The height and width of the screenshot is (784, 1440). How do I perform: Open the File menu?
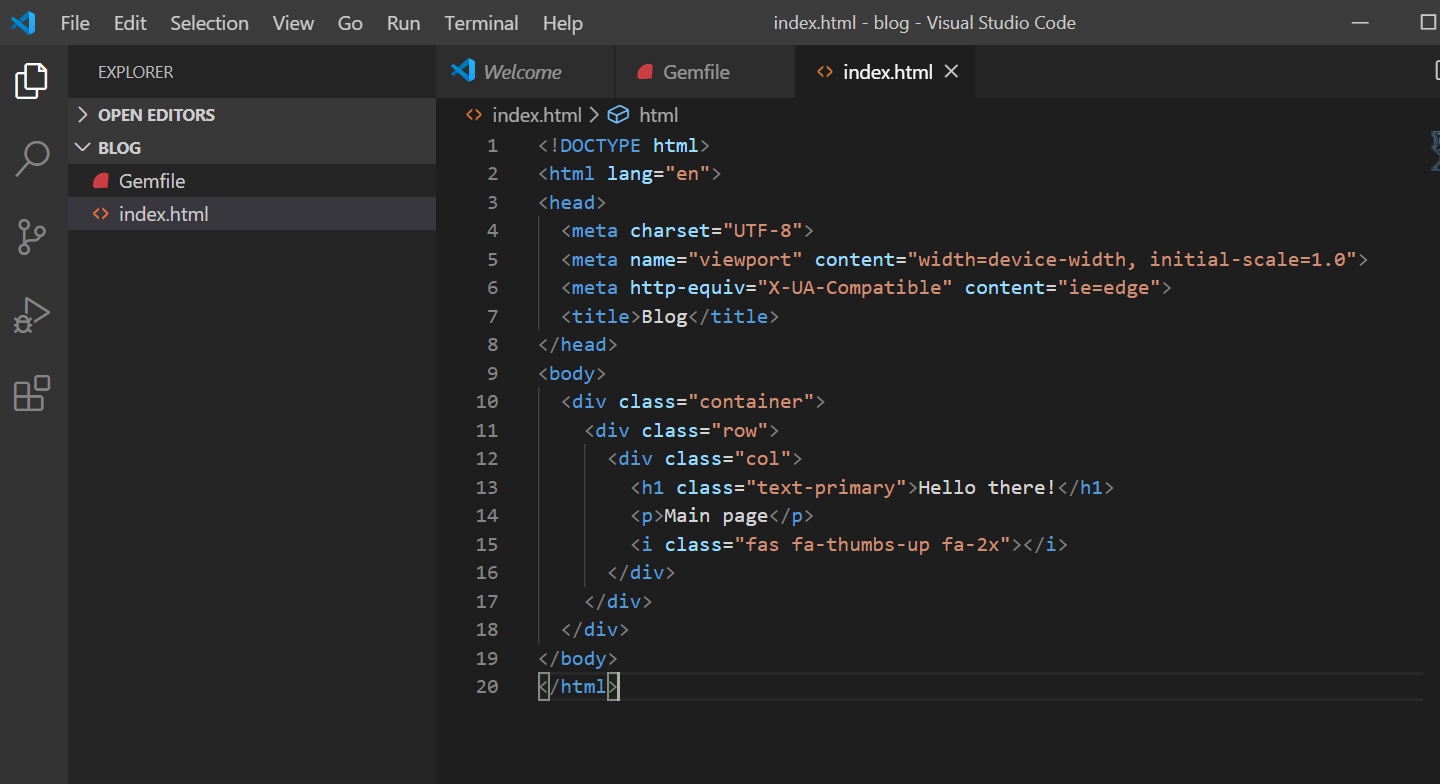pyautogui.click(x=75, y=23)
